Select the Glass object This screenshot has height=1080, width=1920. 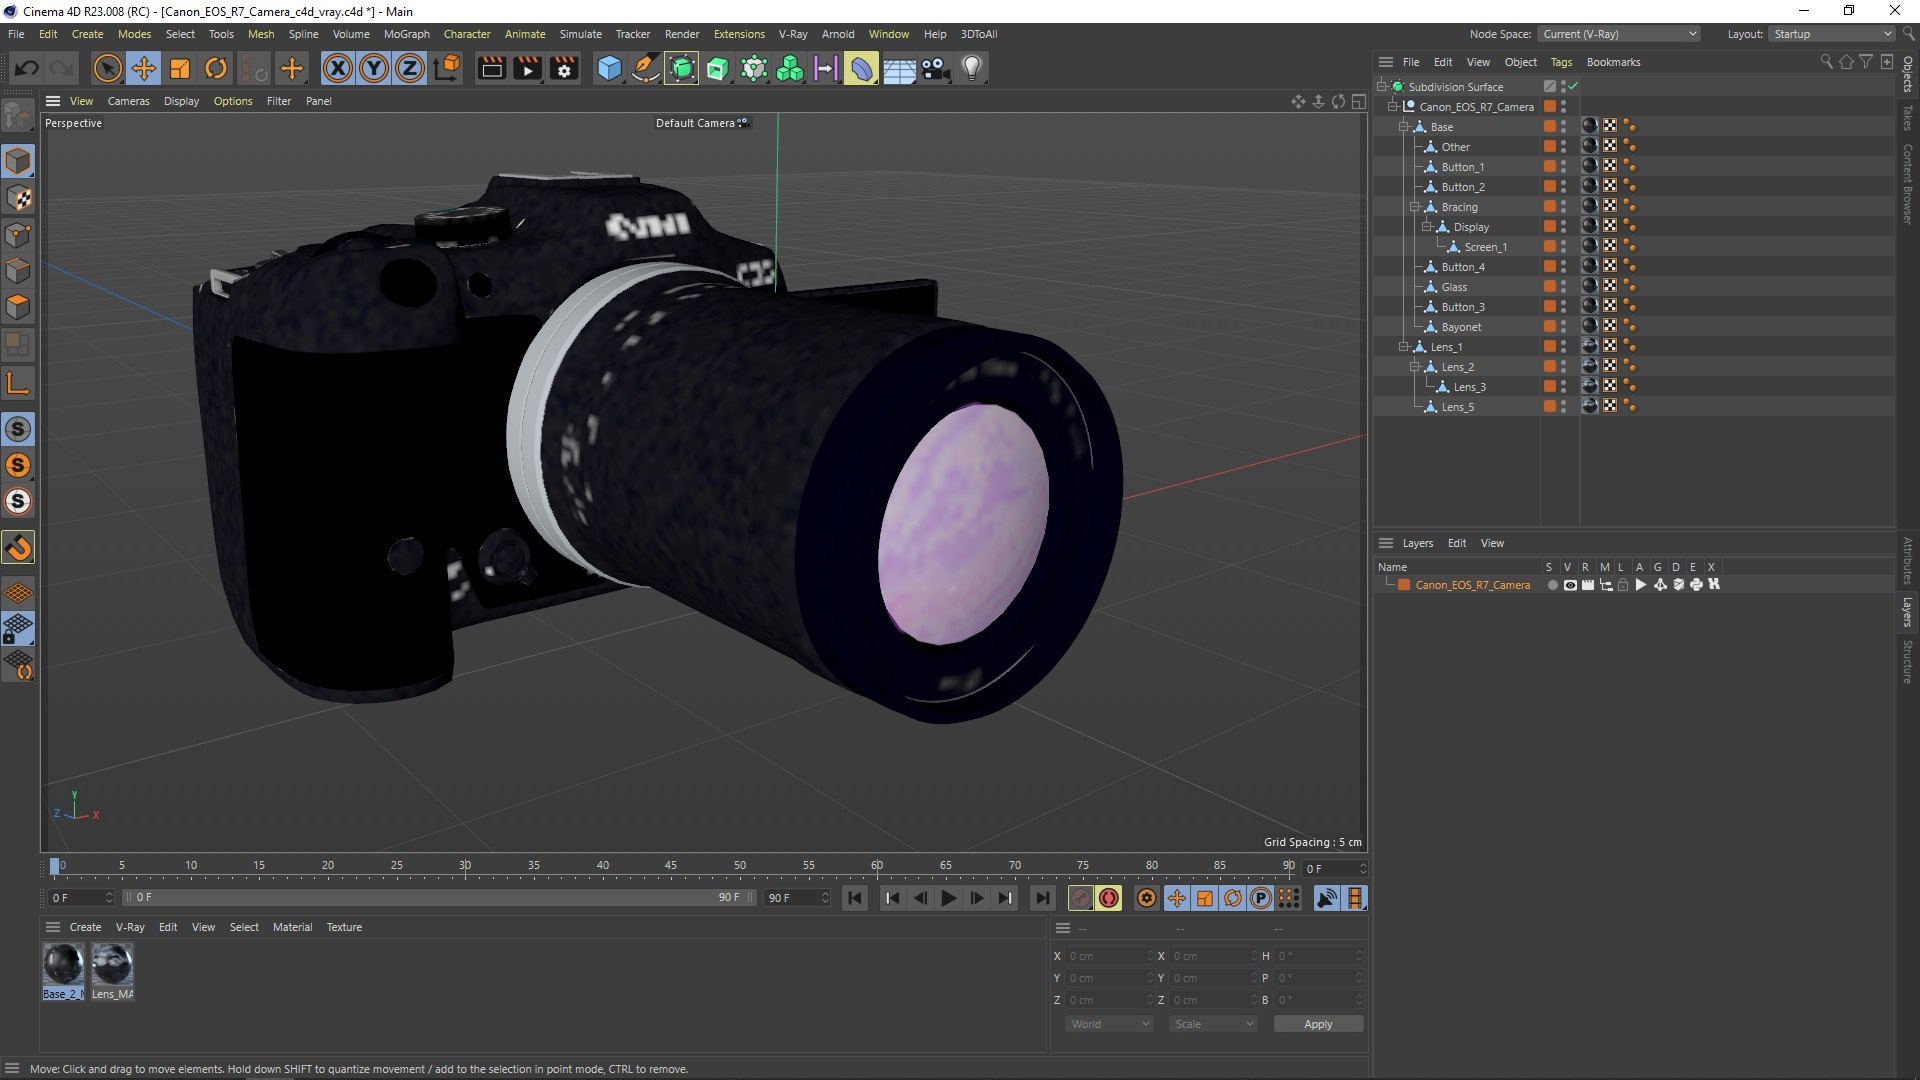click(x=1454, y=287)
